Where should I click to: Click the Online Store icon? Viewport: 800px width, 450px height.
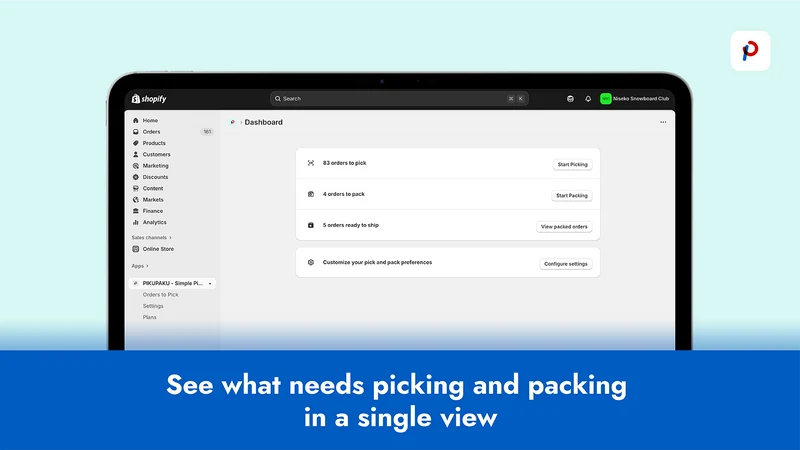pyautogui.click(x=136, y=249)
